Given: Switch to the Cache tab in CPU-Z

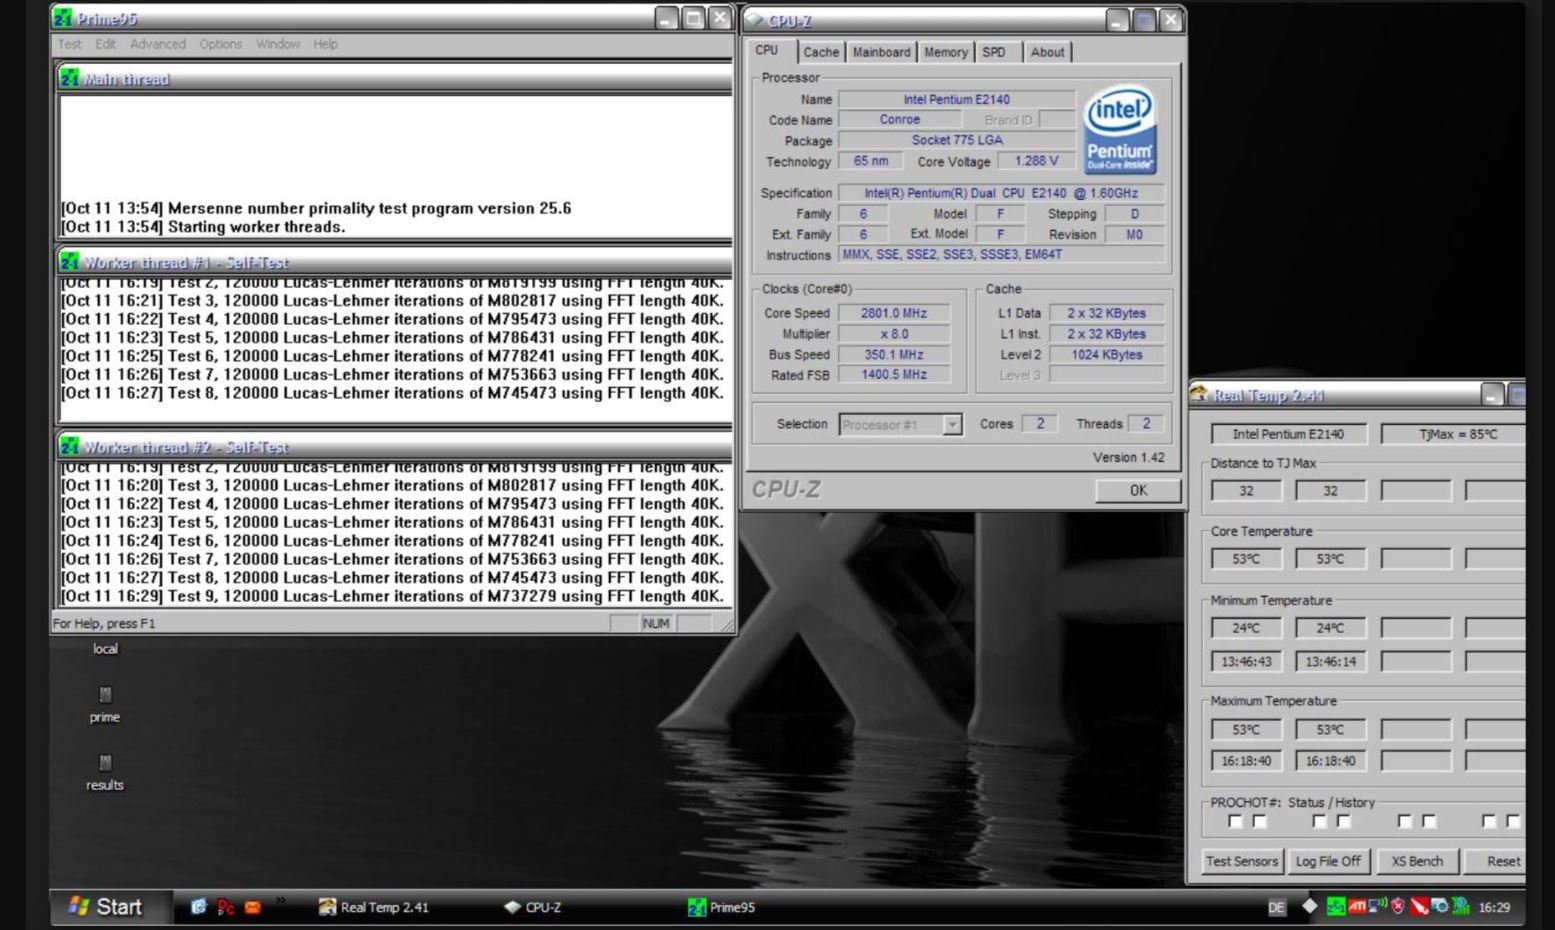Looking at the screenshot, I should 821,52.
